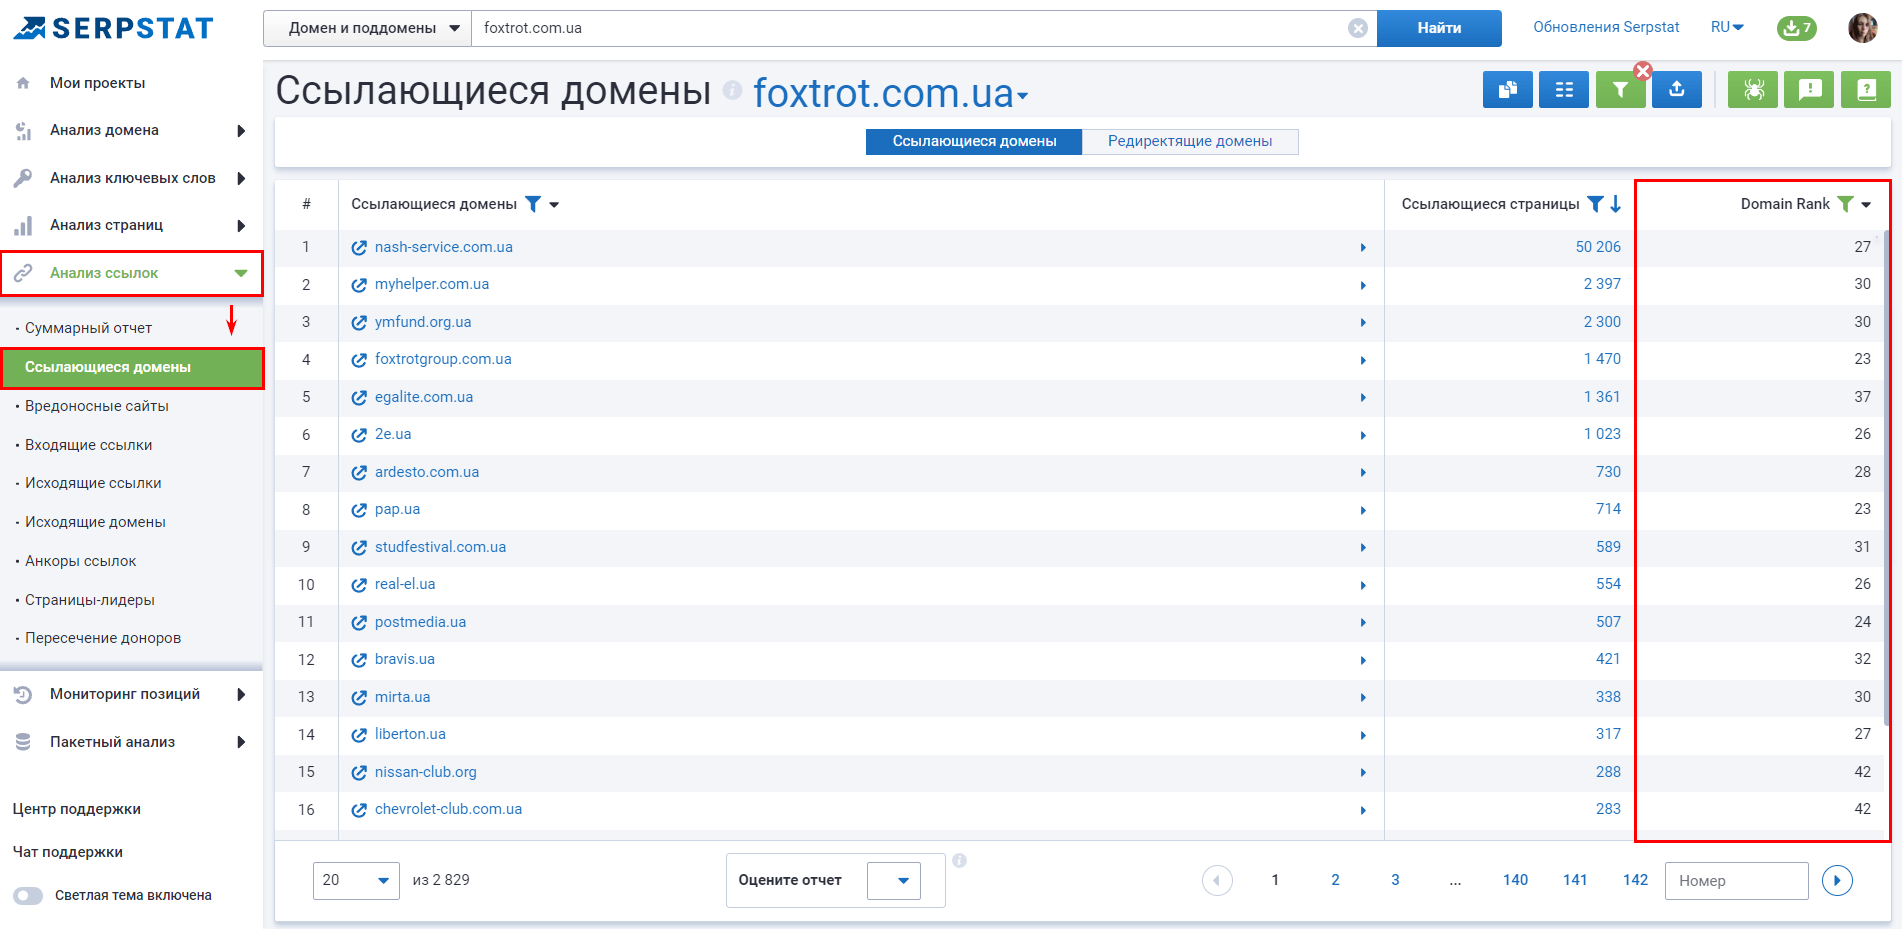Open external link icon for myhelper.com.ua
The width and height of the screenshot is (1902, 929).
(359, 285)
